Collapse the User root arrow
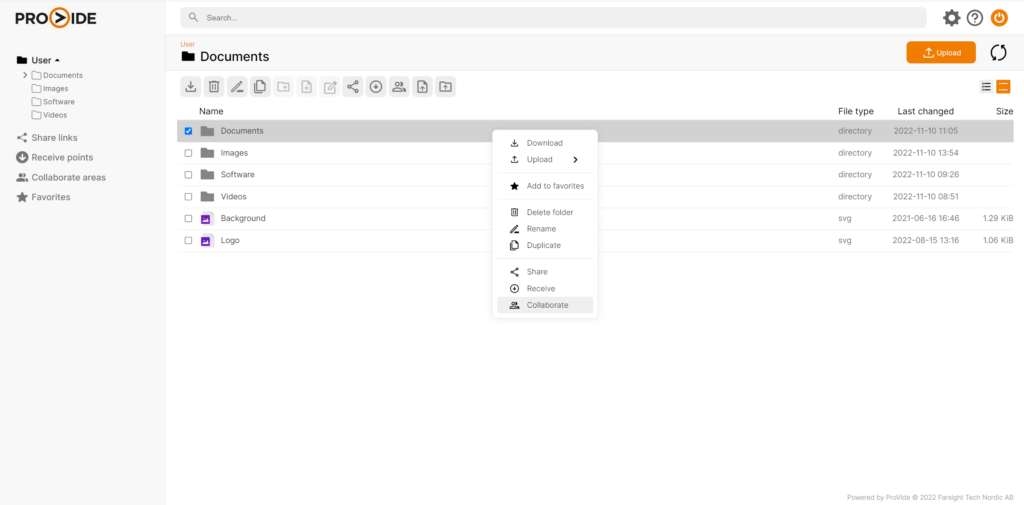1024x505 pixels. (x=57, y=61)
